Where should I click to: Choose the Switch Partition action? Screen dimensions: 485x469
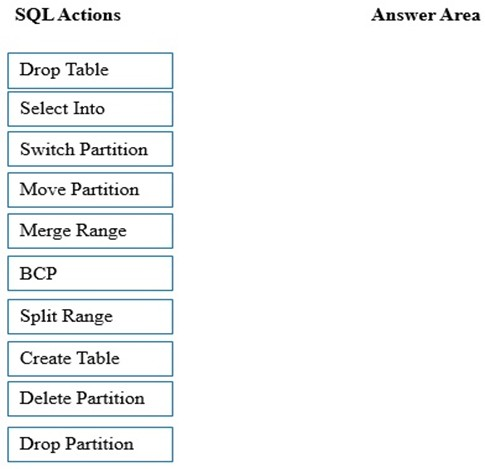click(90, 149)
